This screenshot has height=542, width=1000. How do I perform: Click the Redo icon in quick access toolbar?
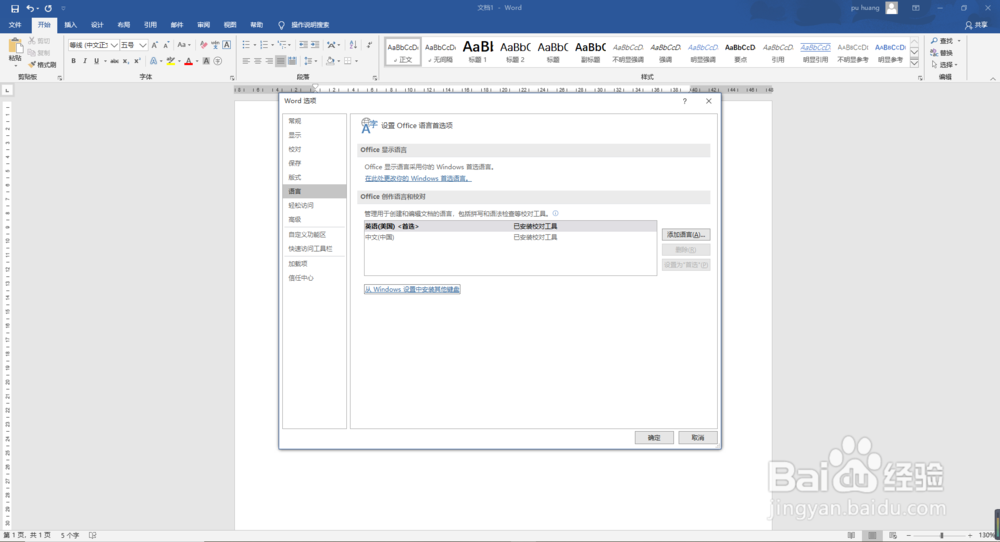[48, 8]
